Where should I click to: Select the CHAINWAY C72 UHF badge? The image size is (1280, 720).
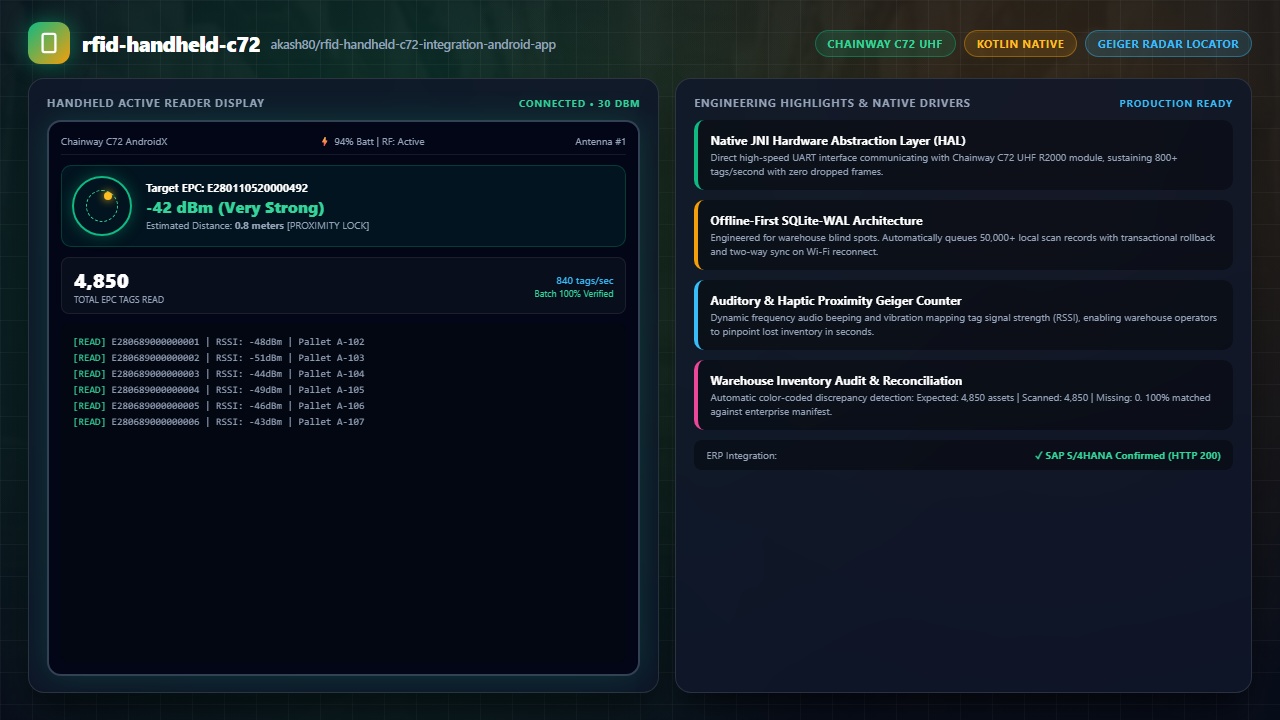(x=885, y=44)
